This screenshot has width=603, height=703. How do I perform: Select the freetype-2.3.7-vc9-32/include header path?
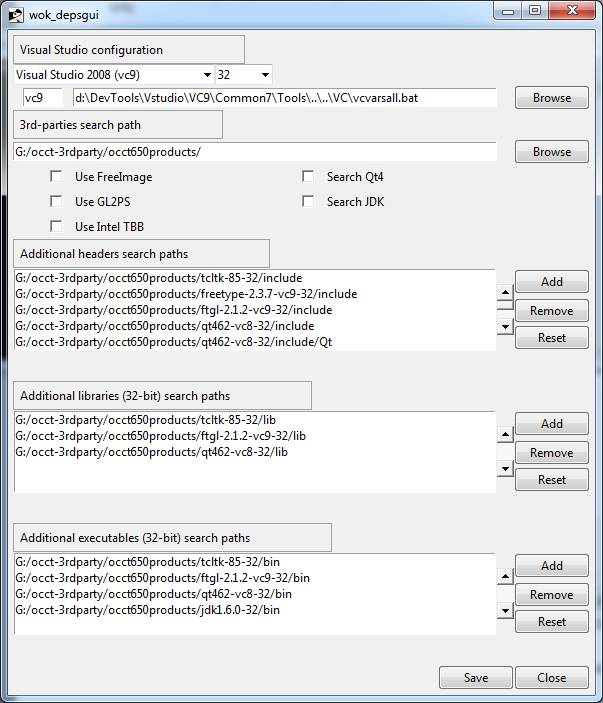(186, 294)
